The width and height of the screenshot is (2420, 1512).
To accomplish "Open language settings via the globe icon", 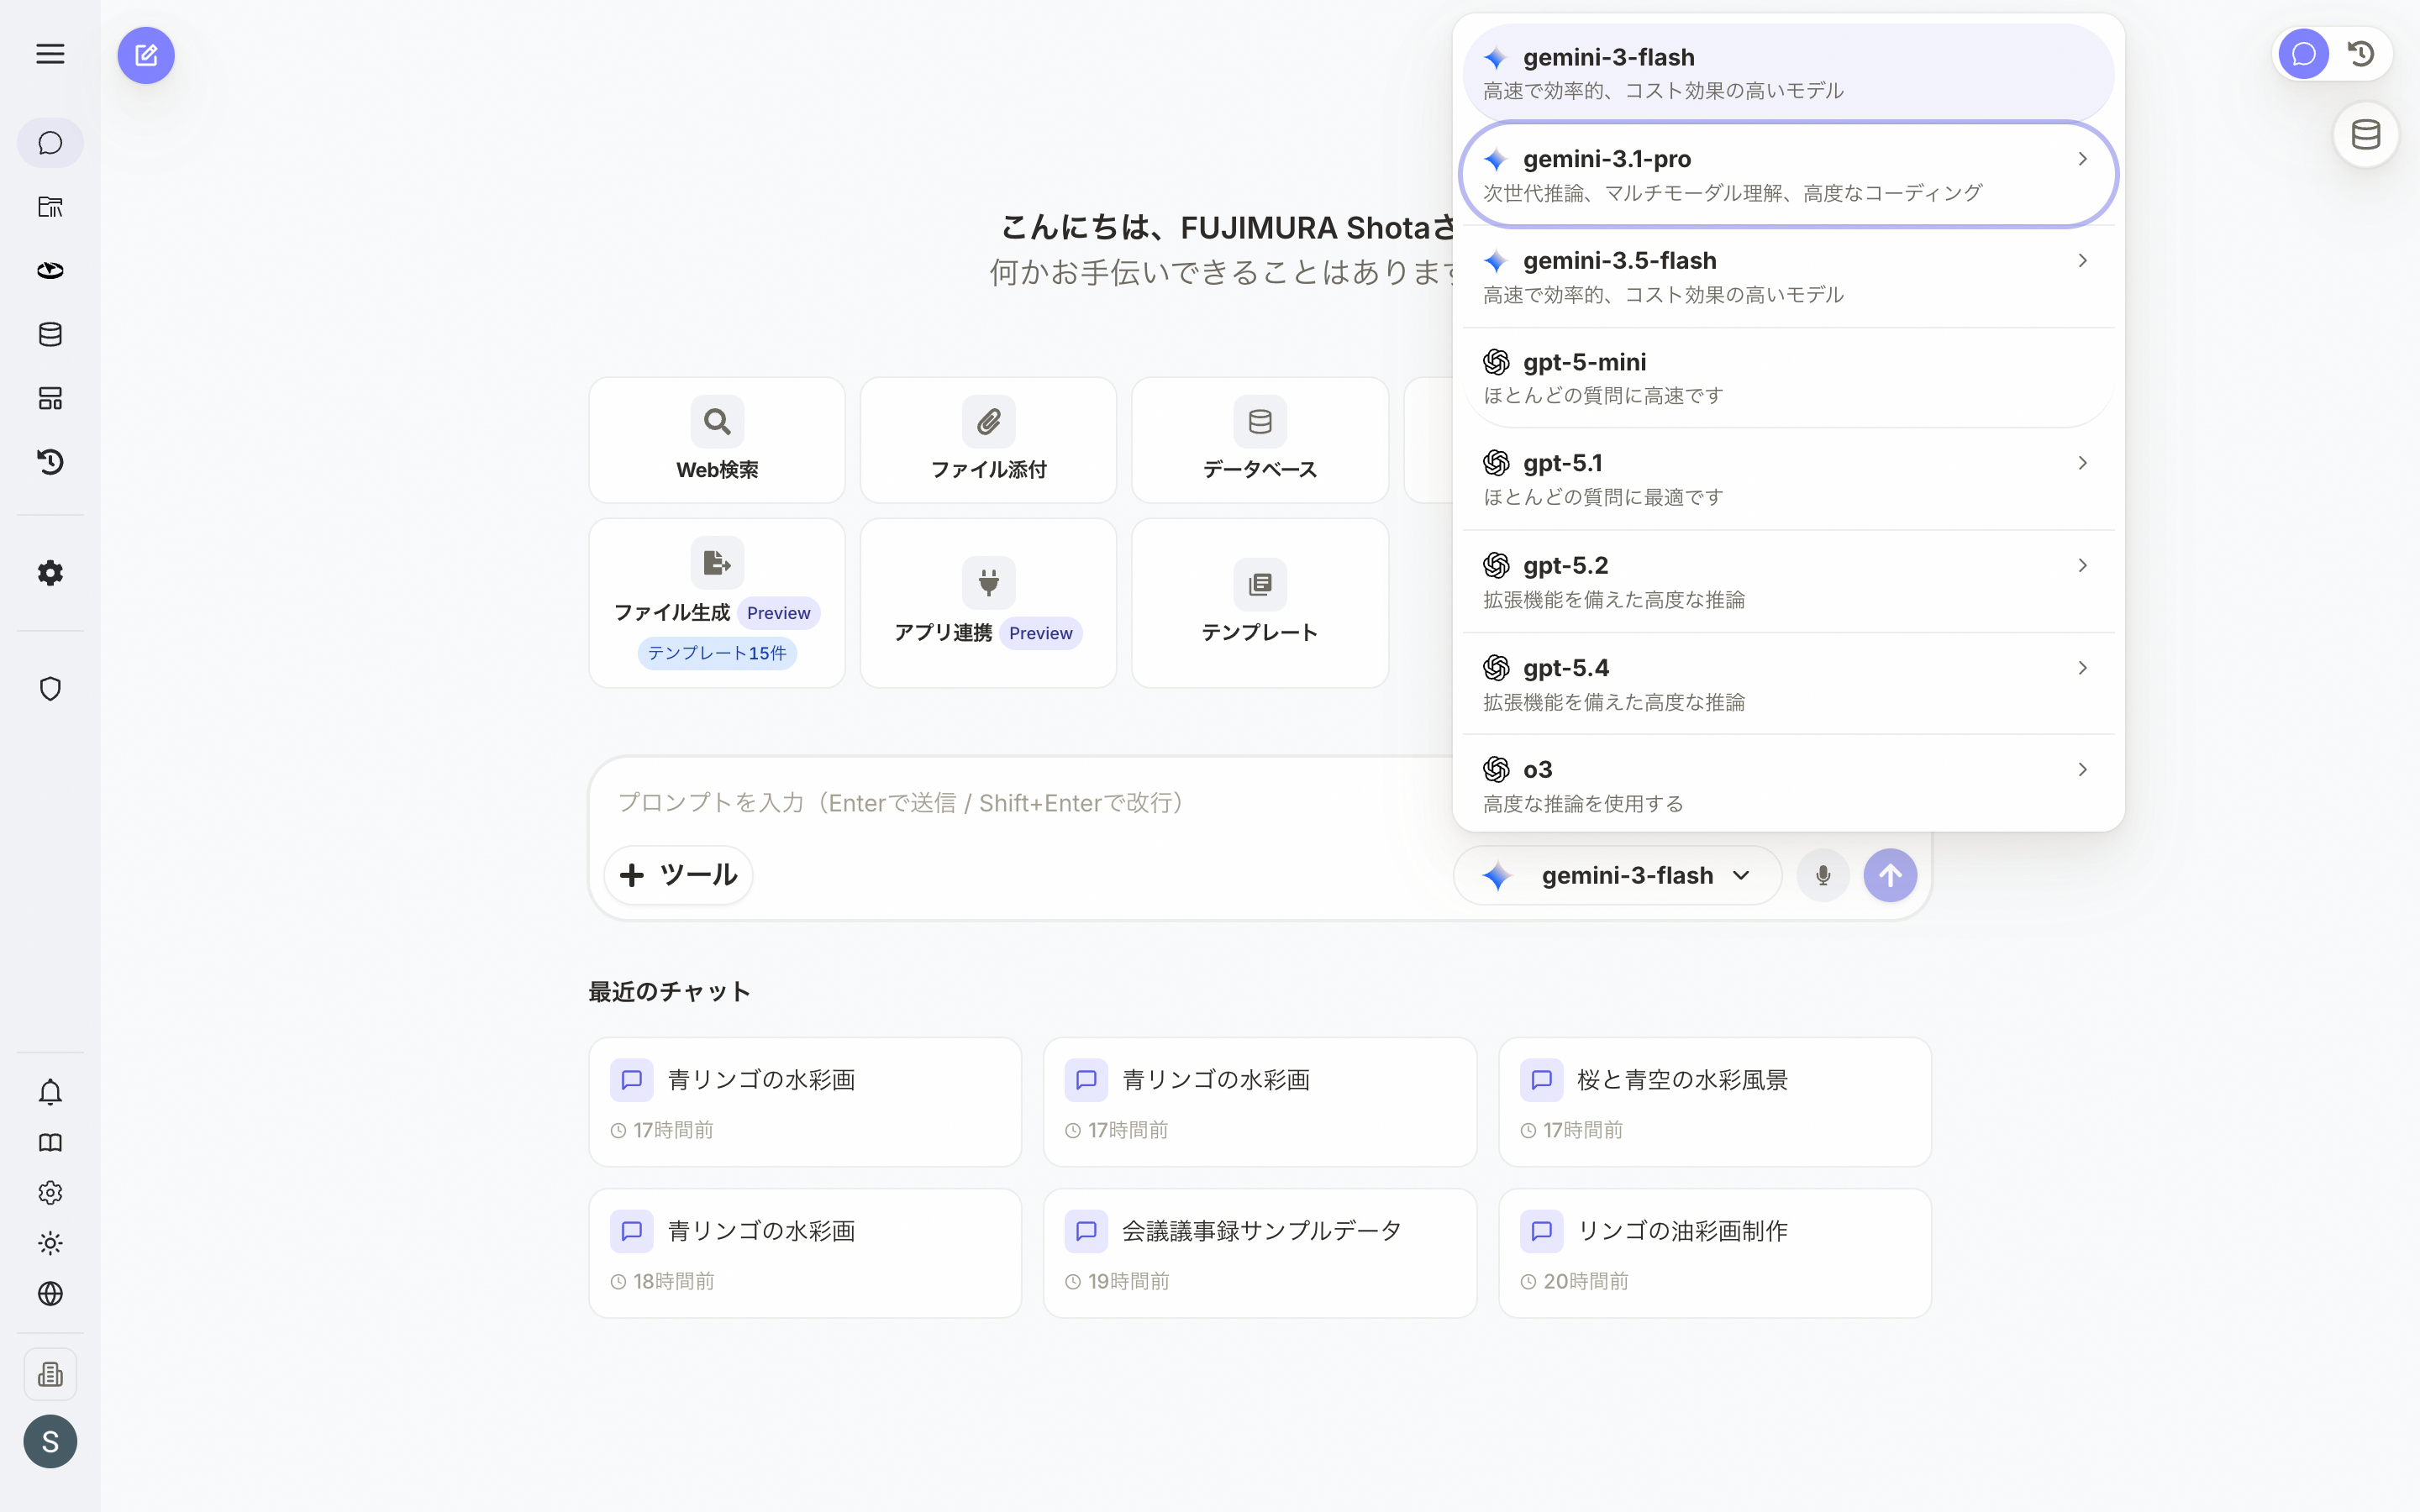I will (50, 1294).
